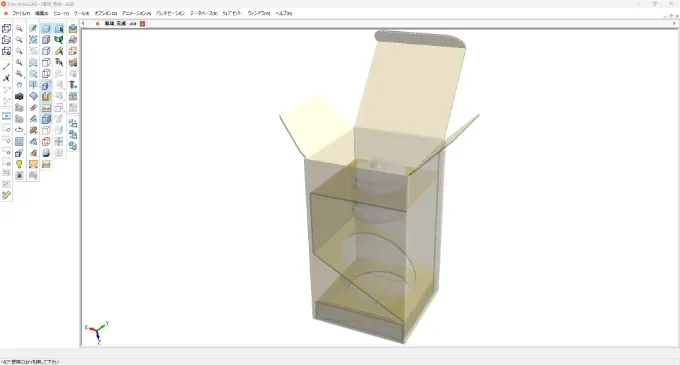This screenshot has width=680, height=365.
Task: Select the diagonal line draw tool
Action: 6,67
